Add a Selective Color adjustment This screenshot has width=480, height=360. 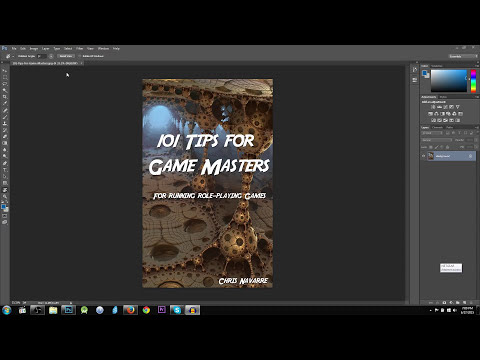tap(458, 120)
